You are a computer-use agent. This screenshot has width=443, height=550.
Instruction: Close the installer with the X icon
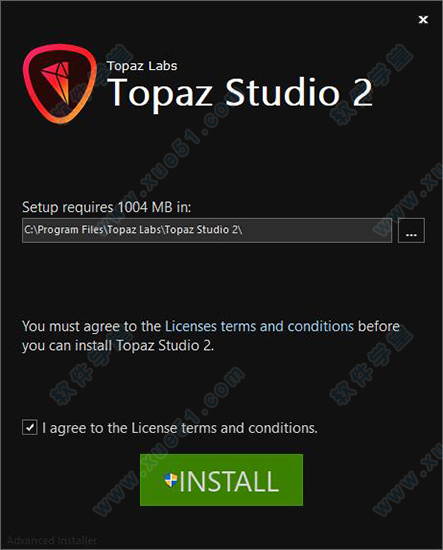click(423, 20)
